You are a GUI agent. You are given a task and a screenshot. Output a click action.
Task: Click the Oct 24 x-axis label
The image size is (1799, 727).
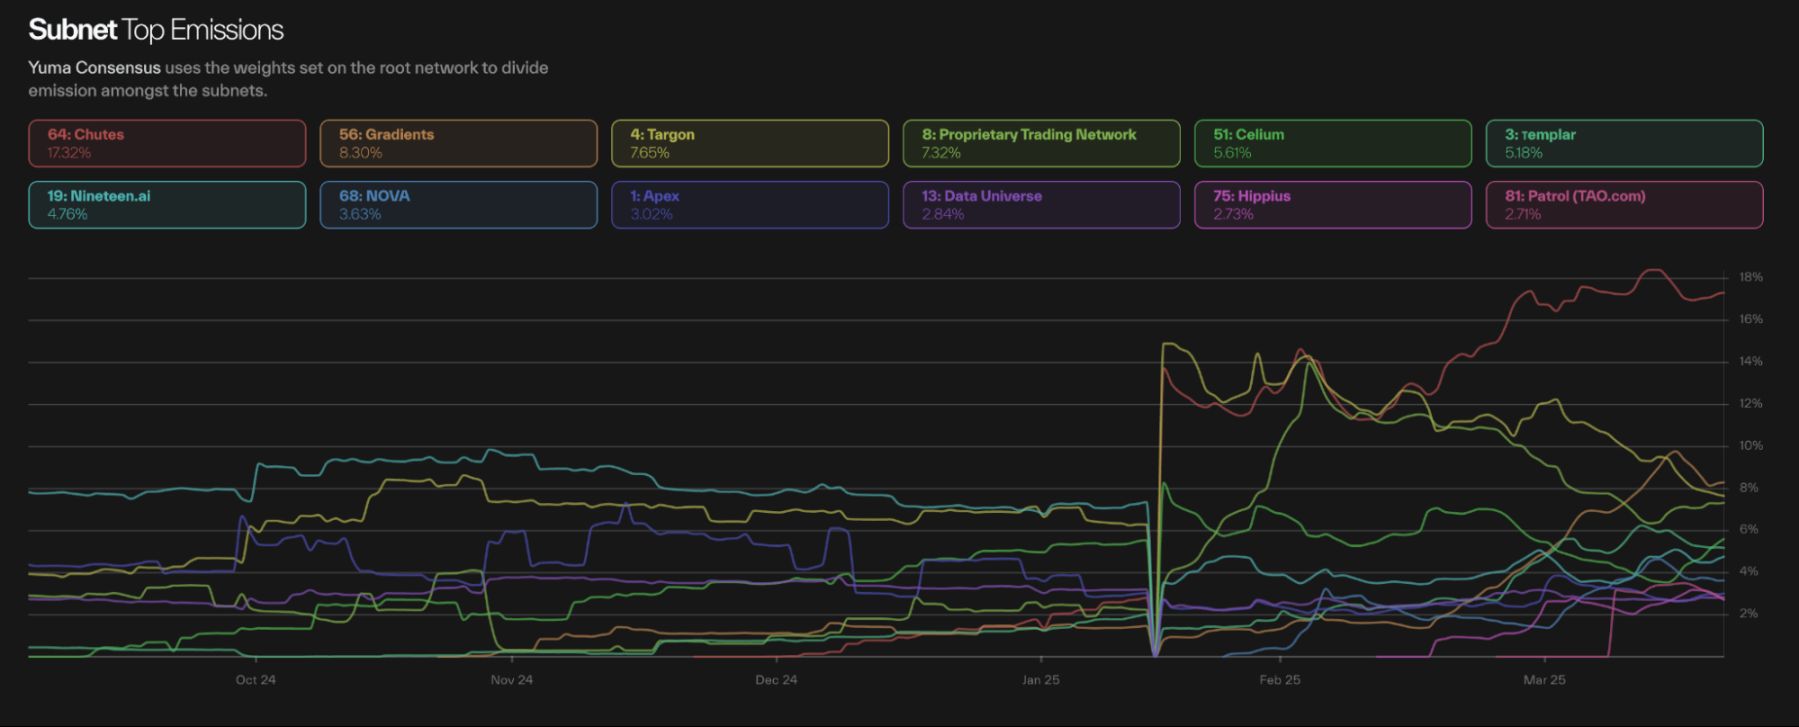point(255,680)
